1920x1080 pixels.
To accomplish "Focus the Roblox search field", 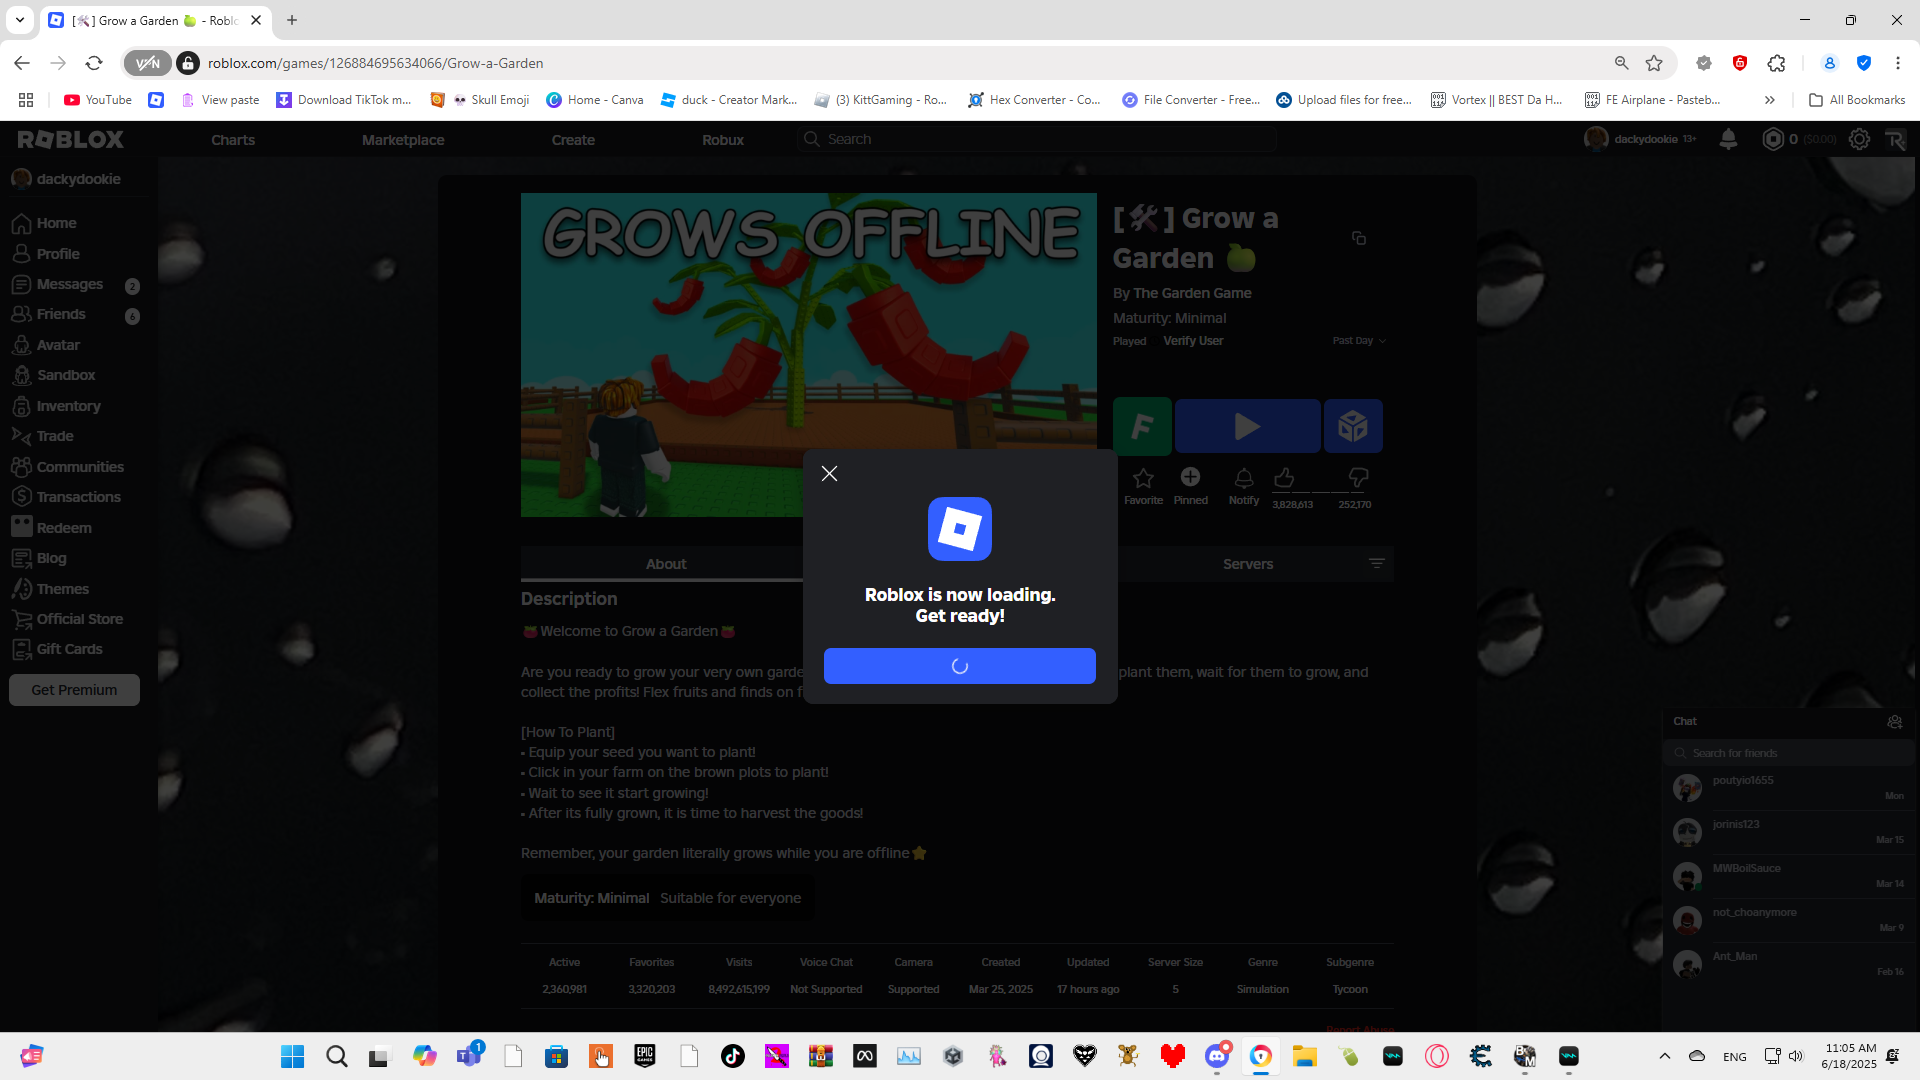I will pyautogui.click(x=1036, y=139).
